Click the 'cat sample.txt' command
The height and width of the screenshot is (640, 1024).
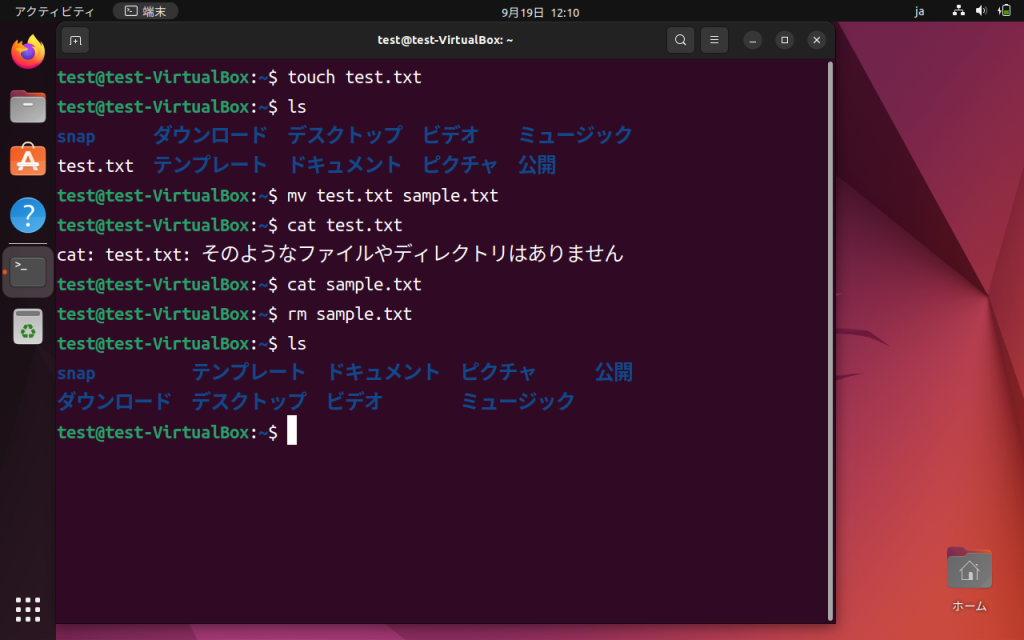pos(355,284)
